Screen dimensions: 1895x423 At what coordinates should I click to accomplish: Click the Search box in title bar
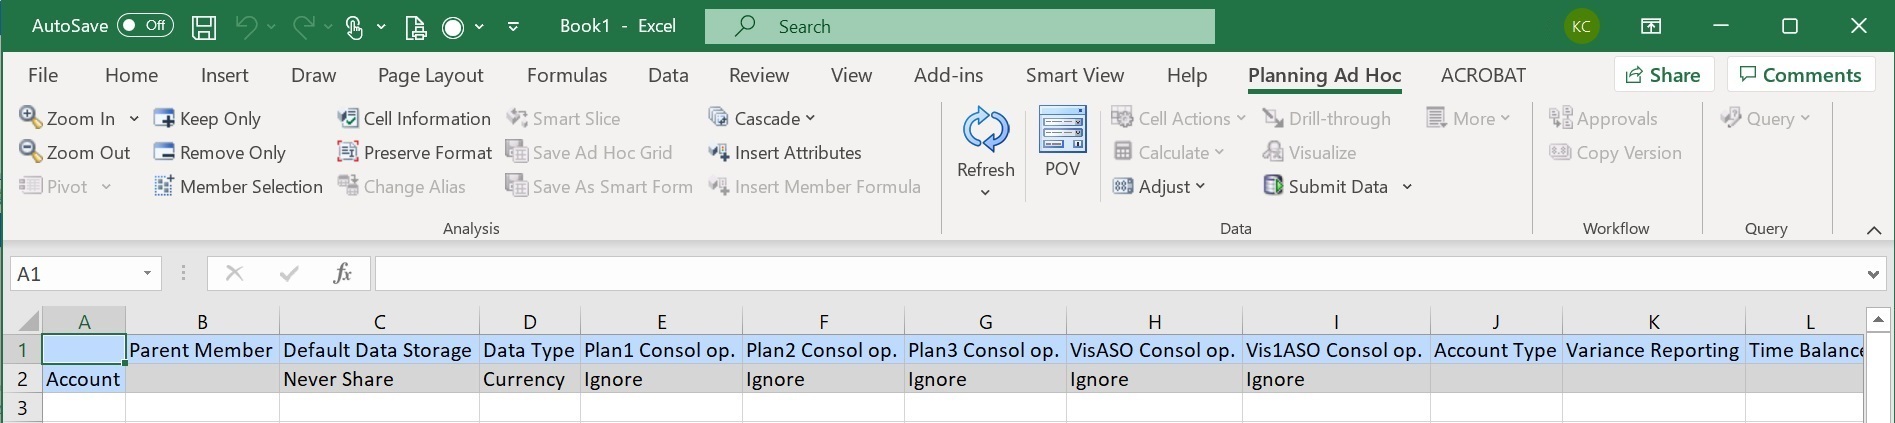(959, 27)
